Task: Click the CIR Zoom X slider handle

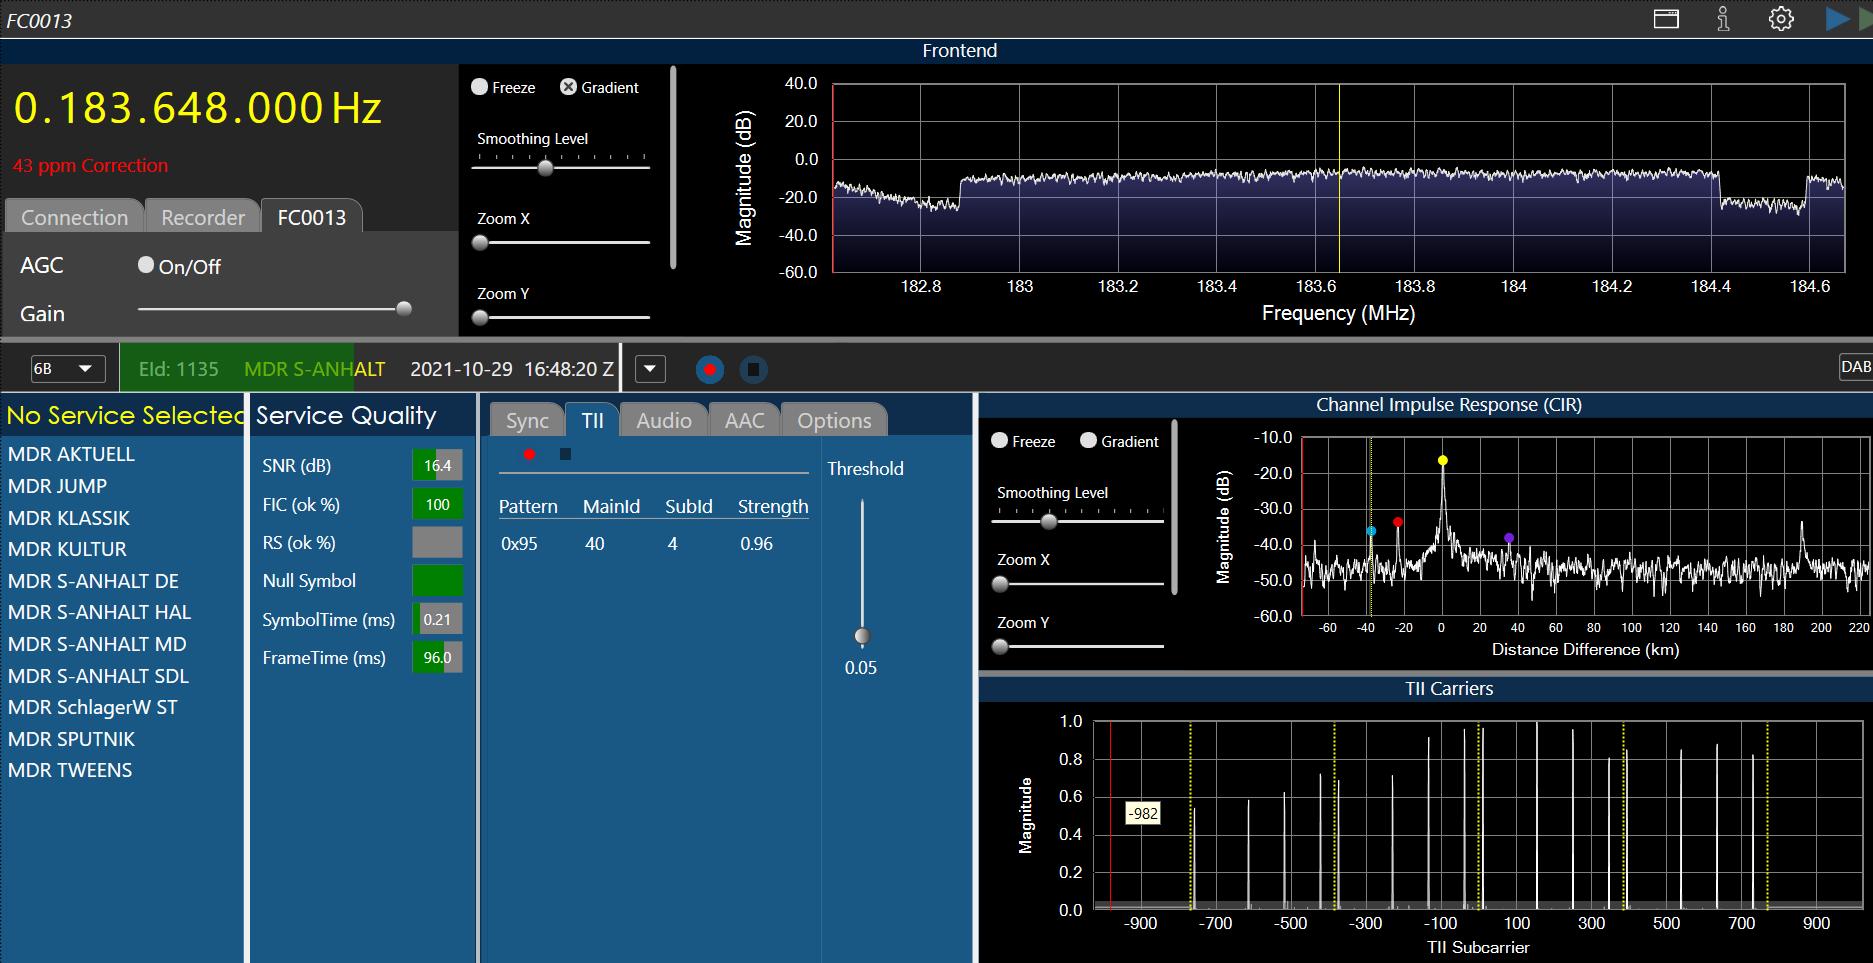Action: pyautogui.click(x=1000, y=584)
